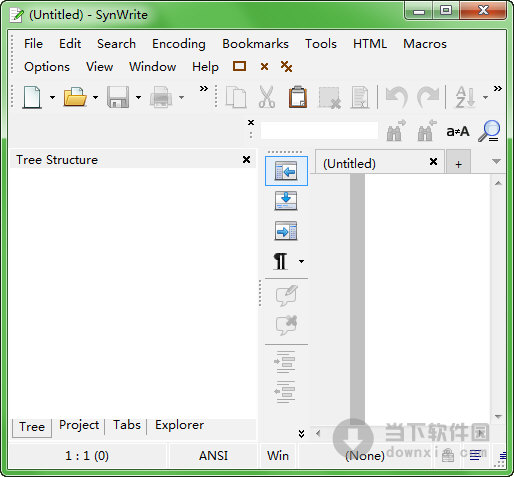Click the Select All document icon
The height and width of the screenshot is (477, 514).
click(x=360, y=97)
